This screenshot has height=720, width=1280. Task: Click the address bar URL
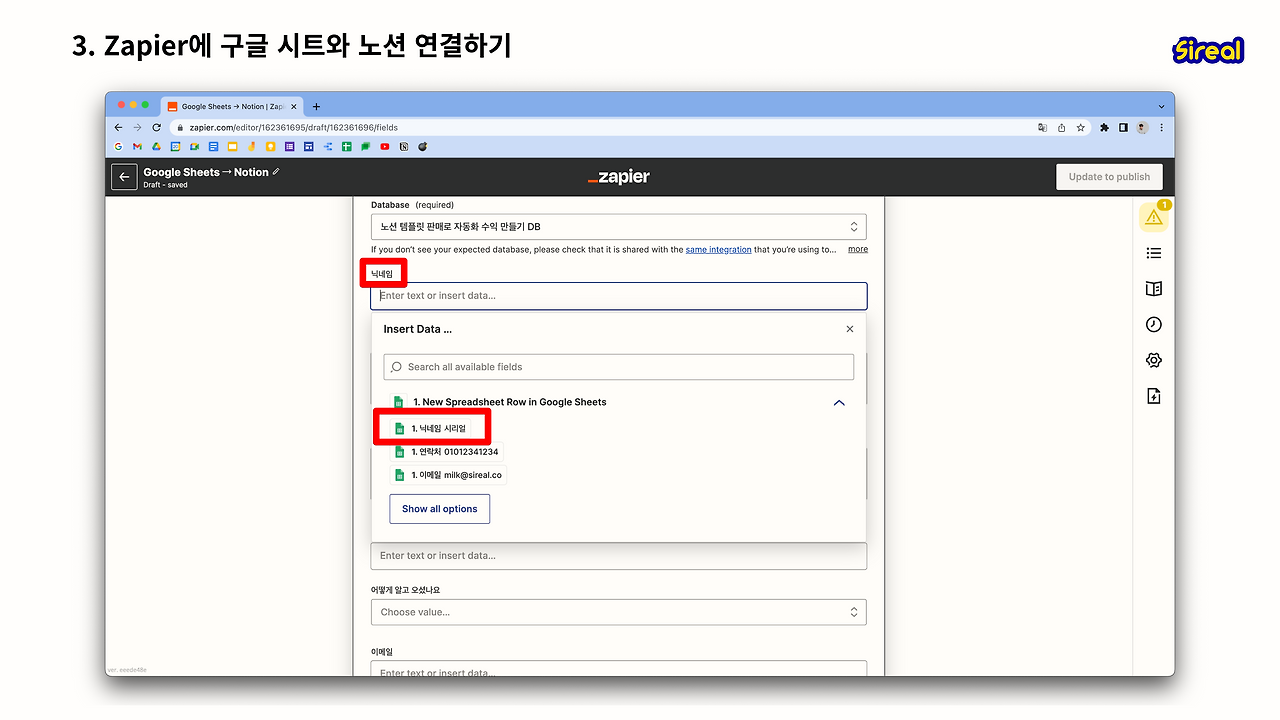click(294, 128)
